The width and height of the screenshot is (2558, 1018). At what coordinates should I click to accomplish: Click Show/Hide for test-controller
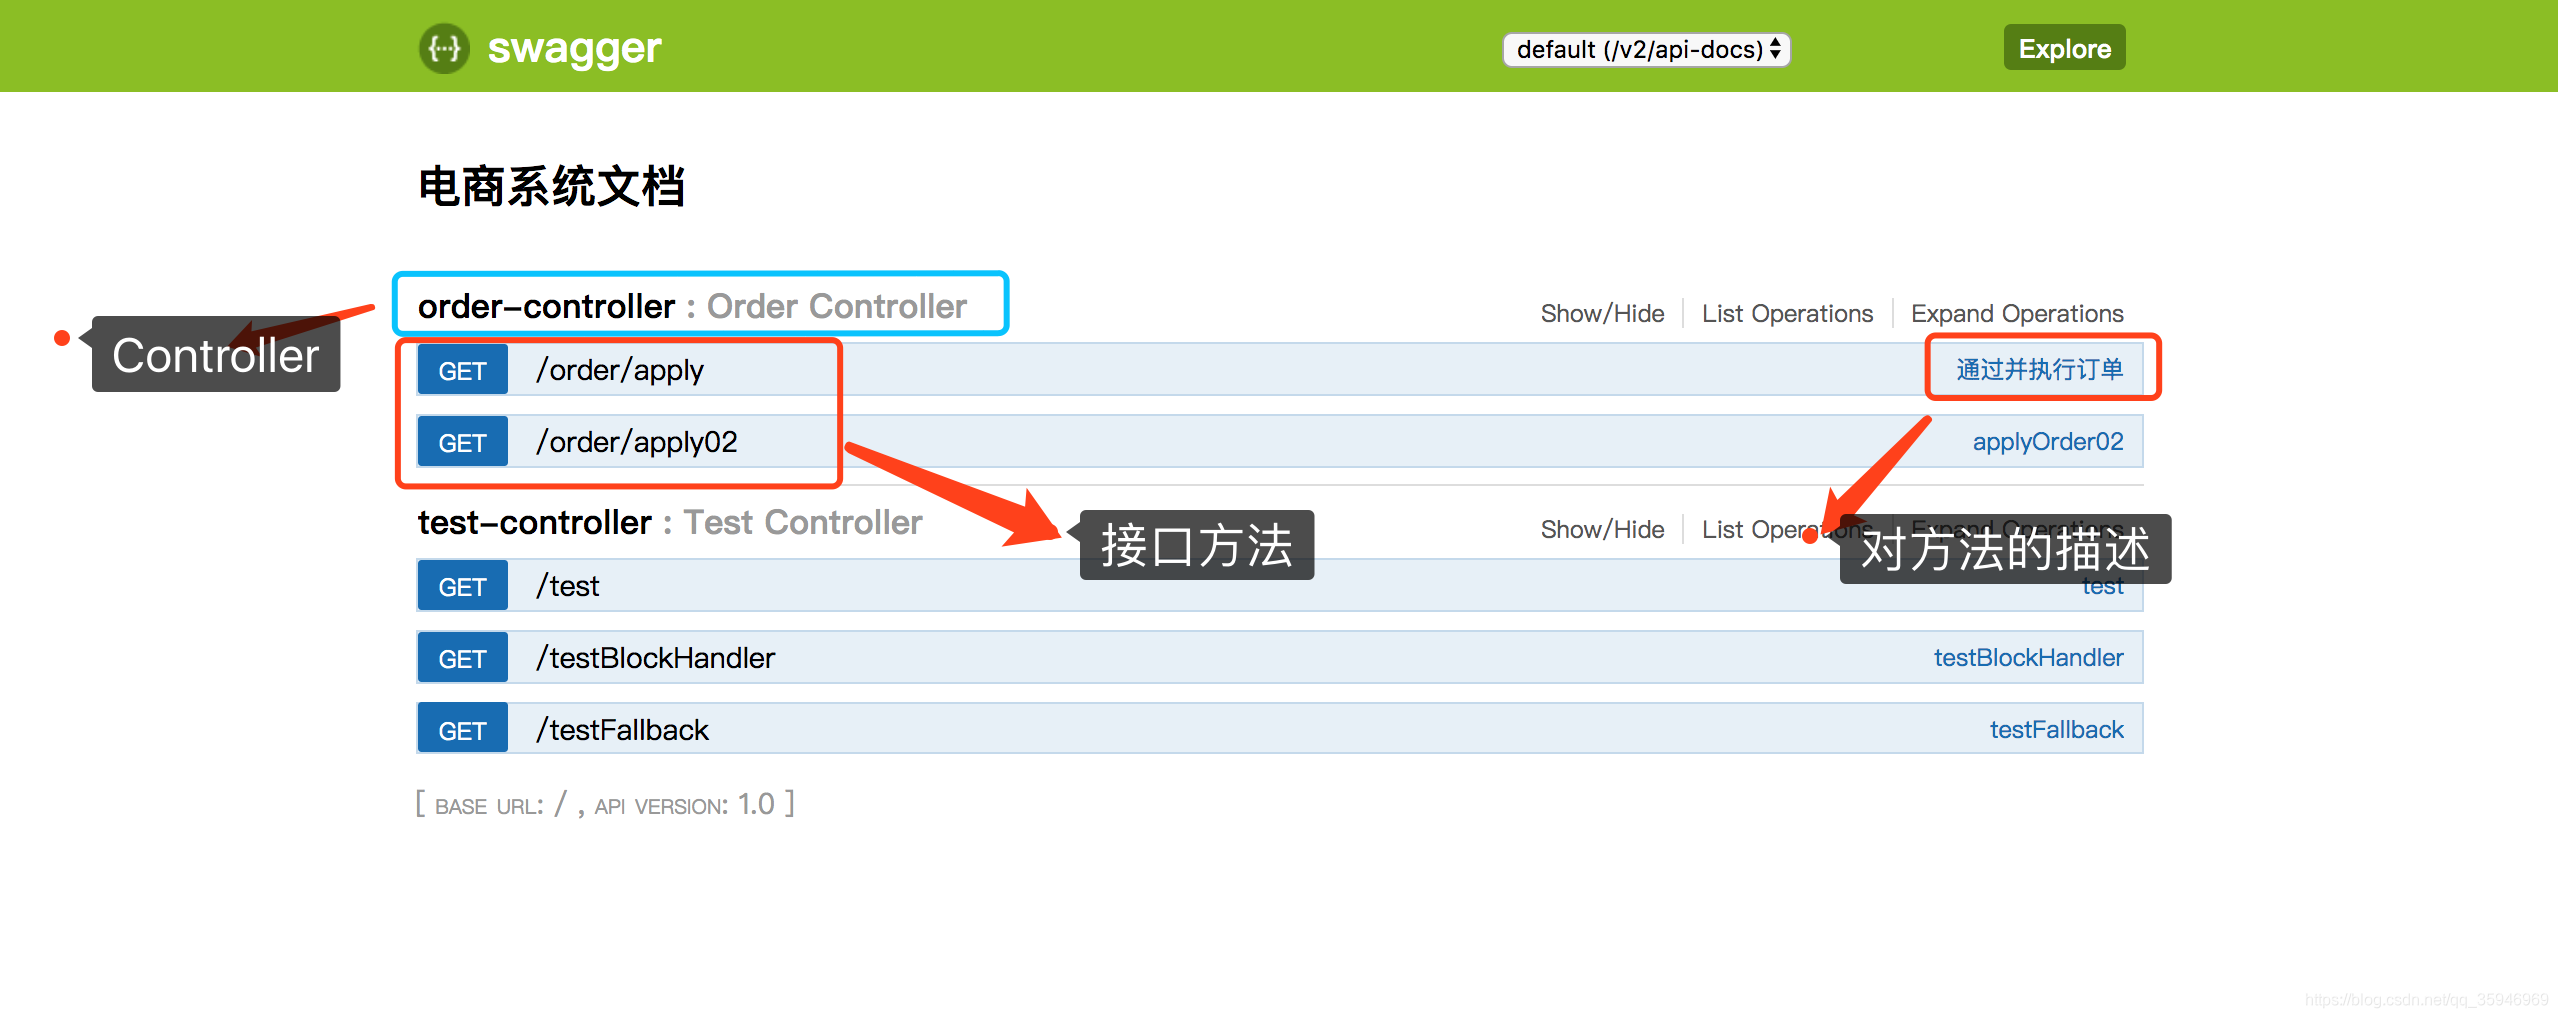tap(1602, 529)
